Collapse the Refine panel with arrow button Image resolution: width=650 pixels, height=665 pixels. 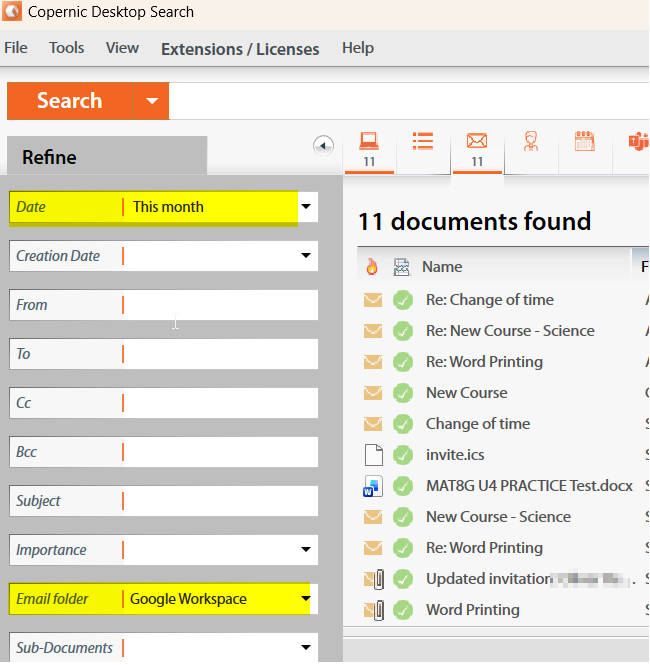pyautogui.click(x=323, y=146)
